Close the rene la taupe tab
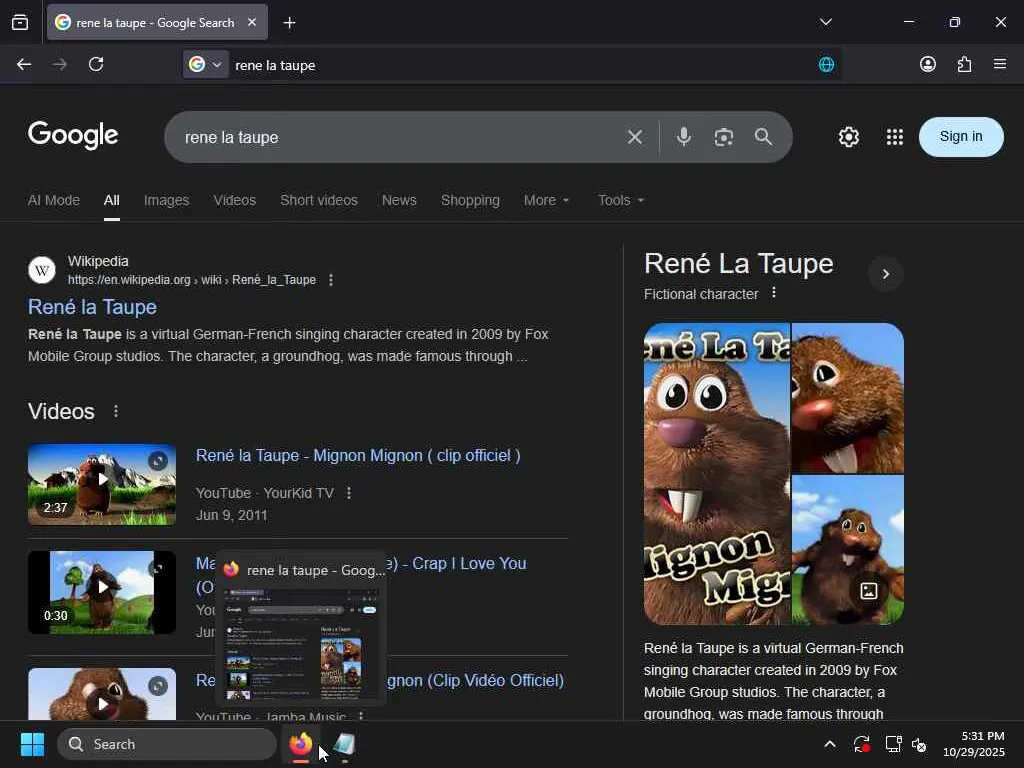Image resolution: width=1024 pixels, height=768 pixels. pos(251,22)
